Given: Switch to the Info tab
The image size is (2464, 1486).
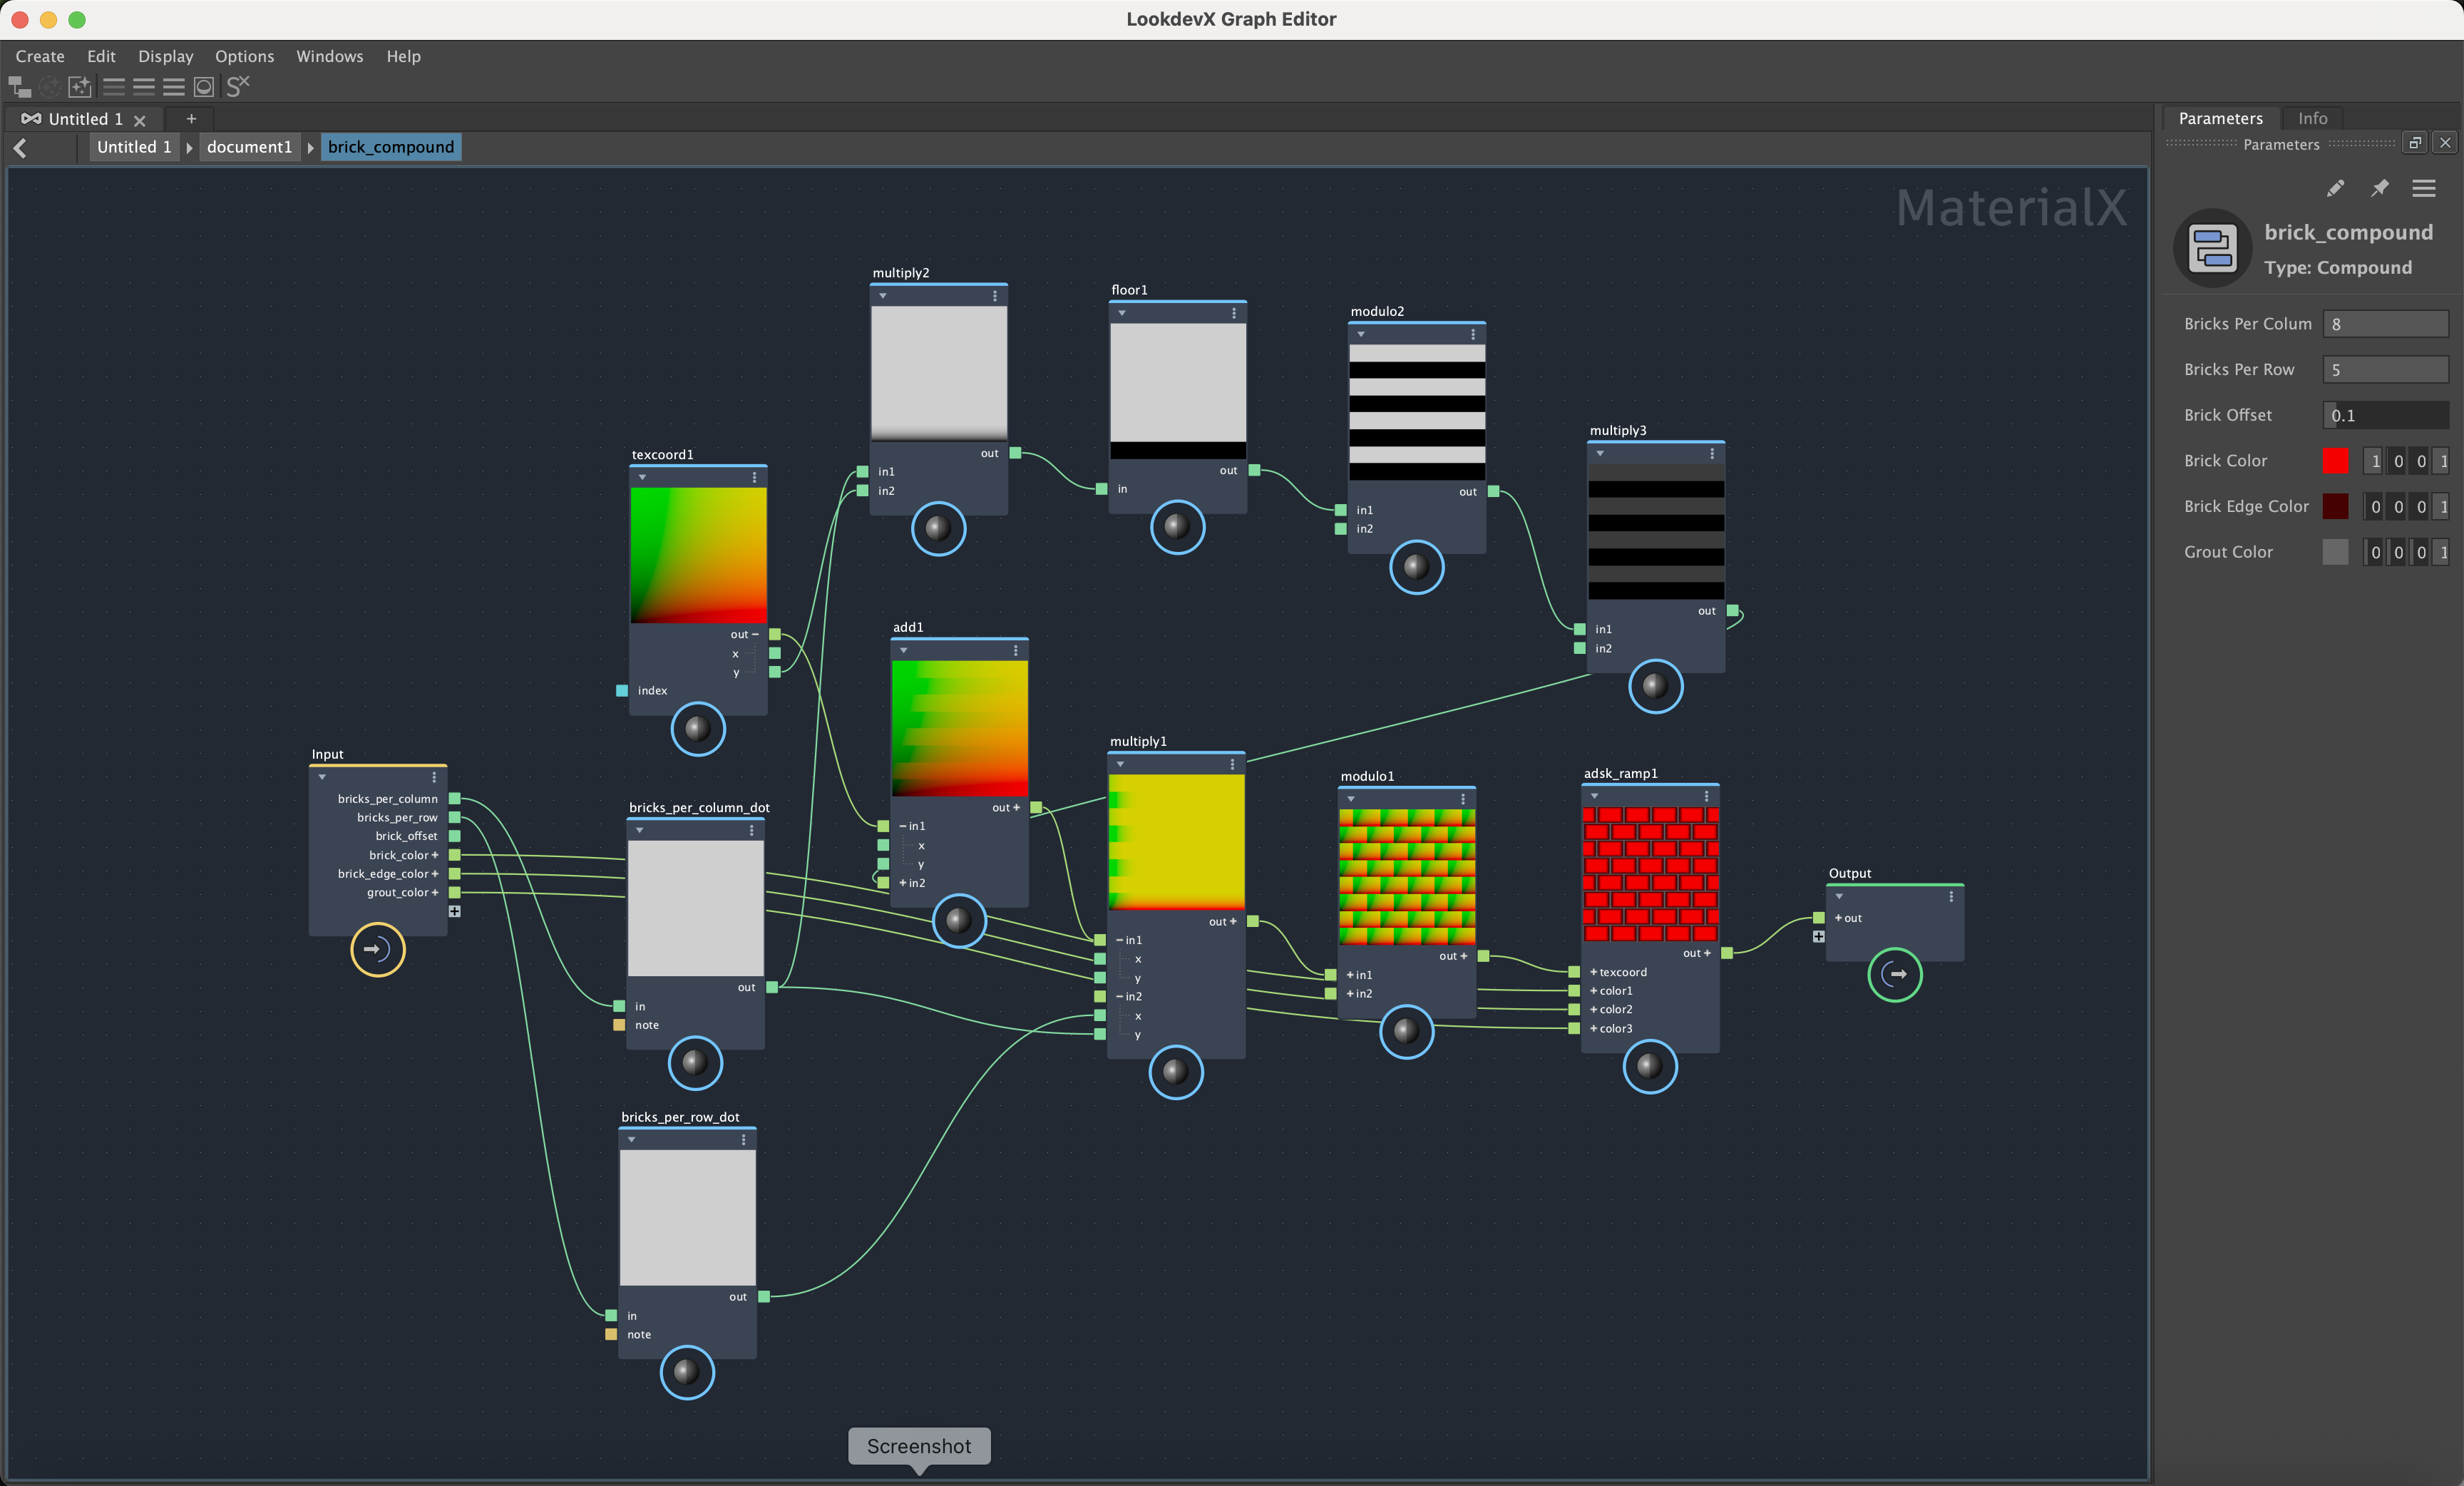Looking at the screenshot, I should [2312, 118].
